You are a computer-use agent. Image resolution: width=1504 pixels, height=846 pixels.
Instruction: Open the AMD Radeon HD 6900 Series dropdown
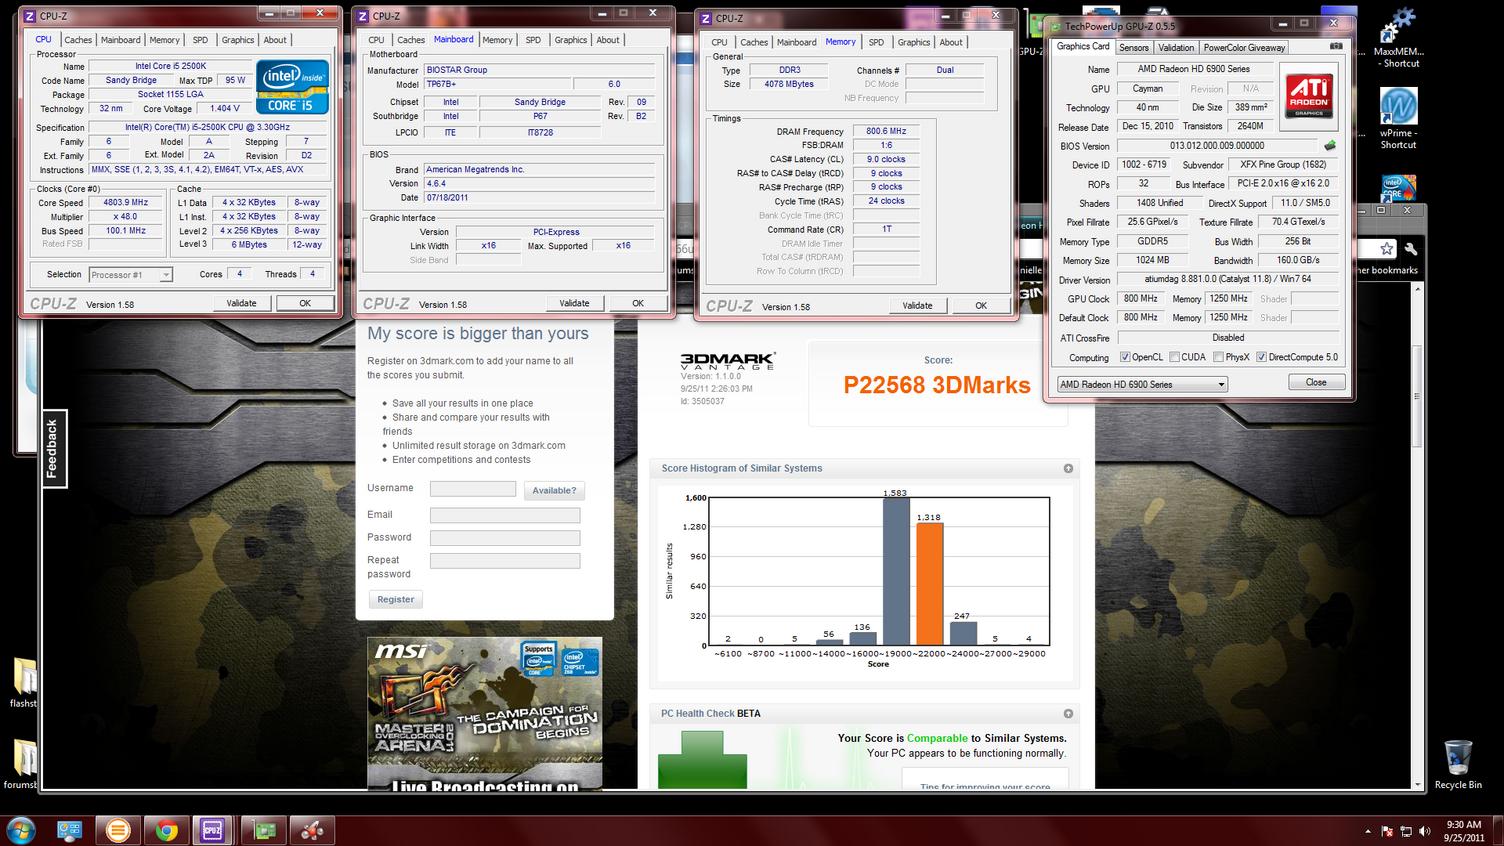[1142, 384]
